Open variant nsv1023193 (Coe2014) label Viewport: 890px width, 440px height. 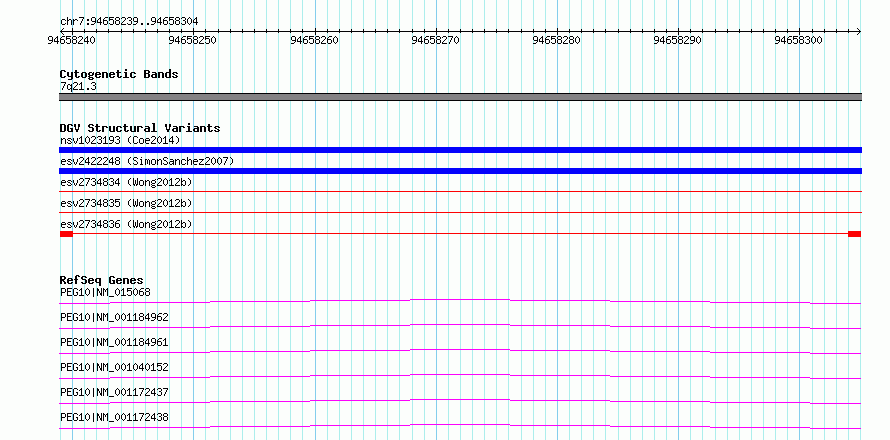coord(120,140)
